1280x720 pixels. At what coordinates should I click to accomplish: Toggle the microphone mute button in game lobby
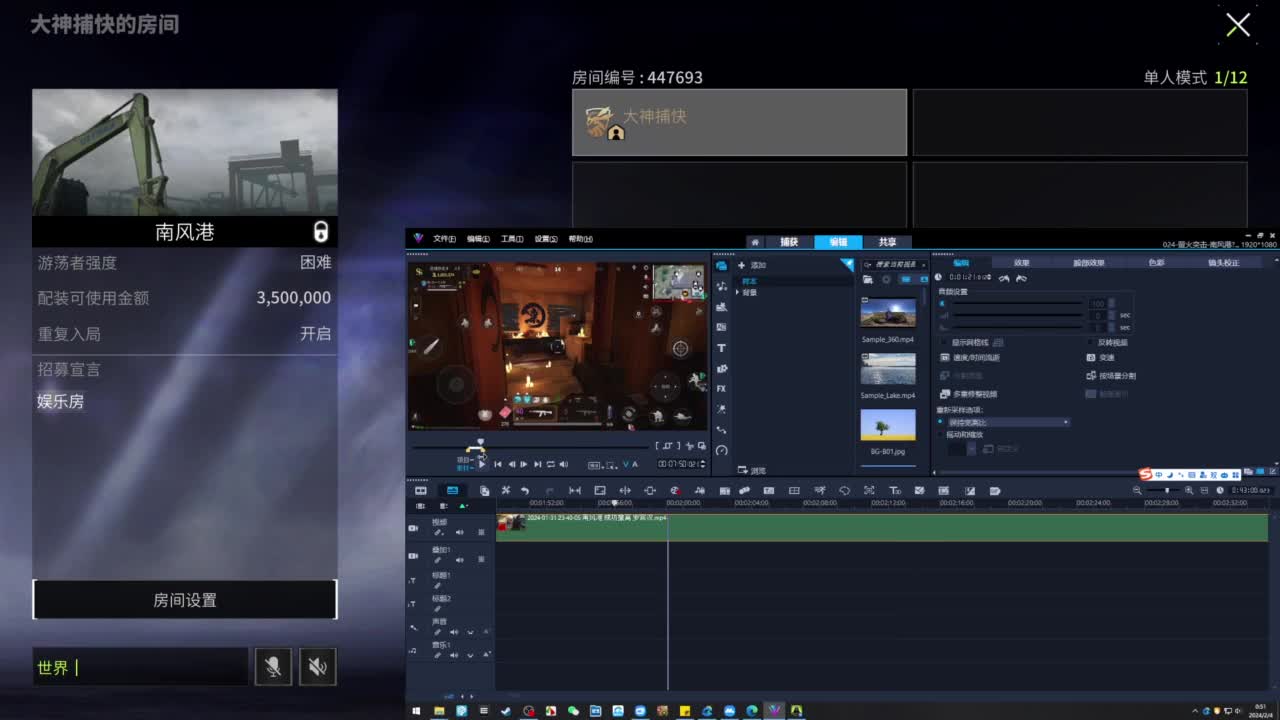273,667
